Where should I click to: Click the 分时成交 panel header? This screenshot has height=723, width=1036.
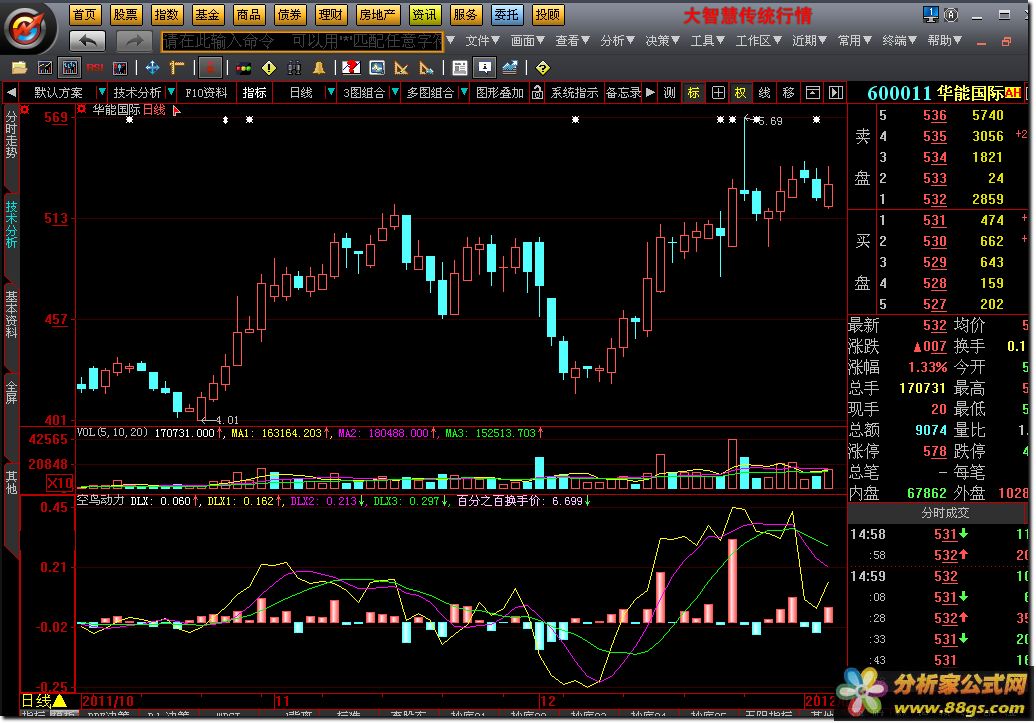point(945,512)
